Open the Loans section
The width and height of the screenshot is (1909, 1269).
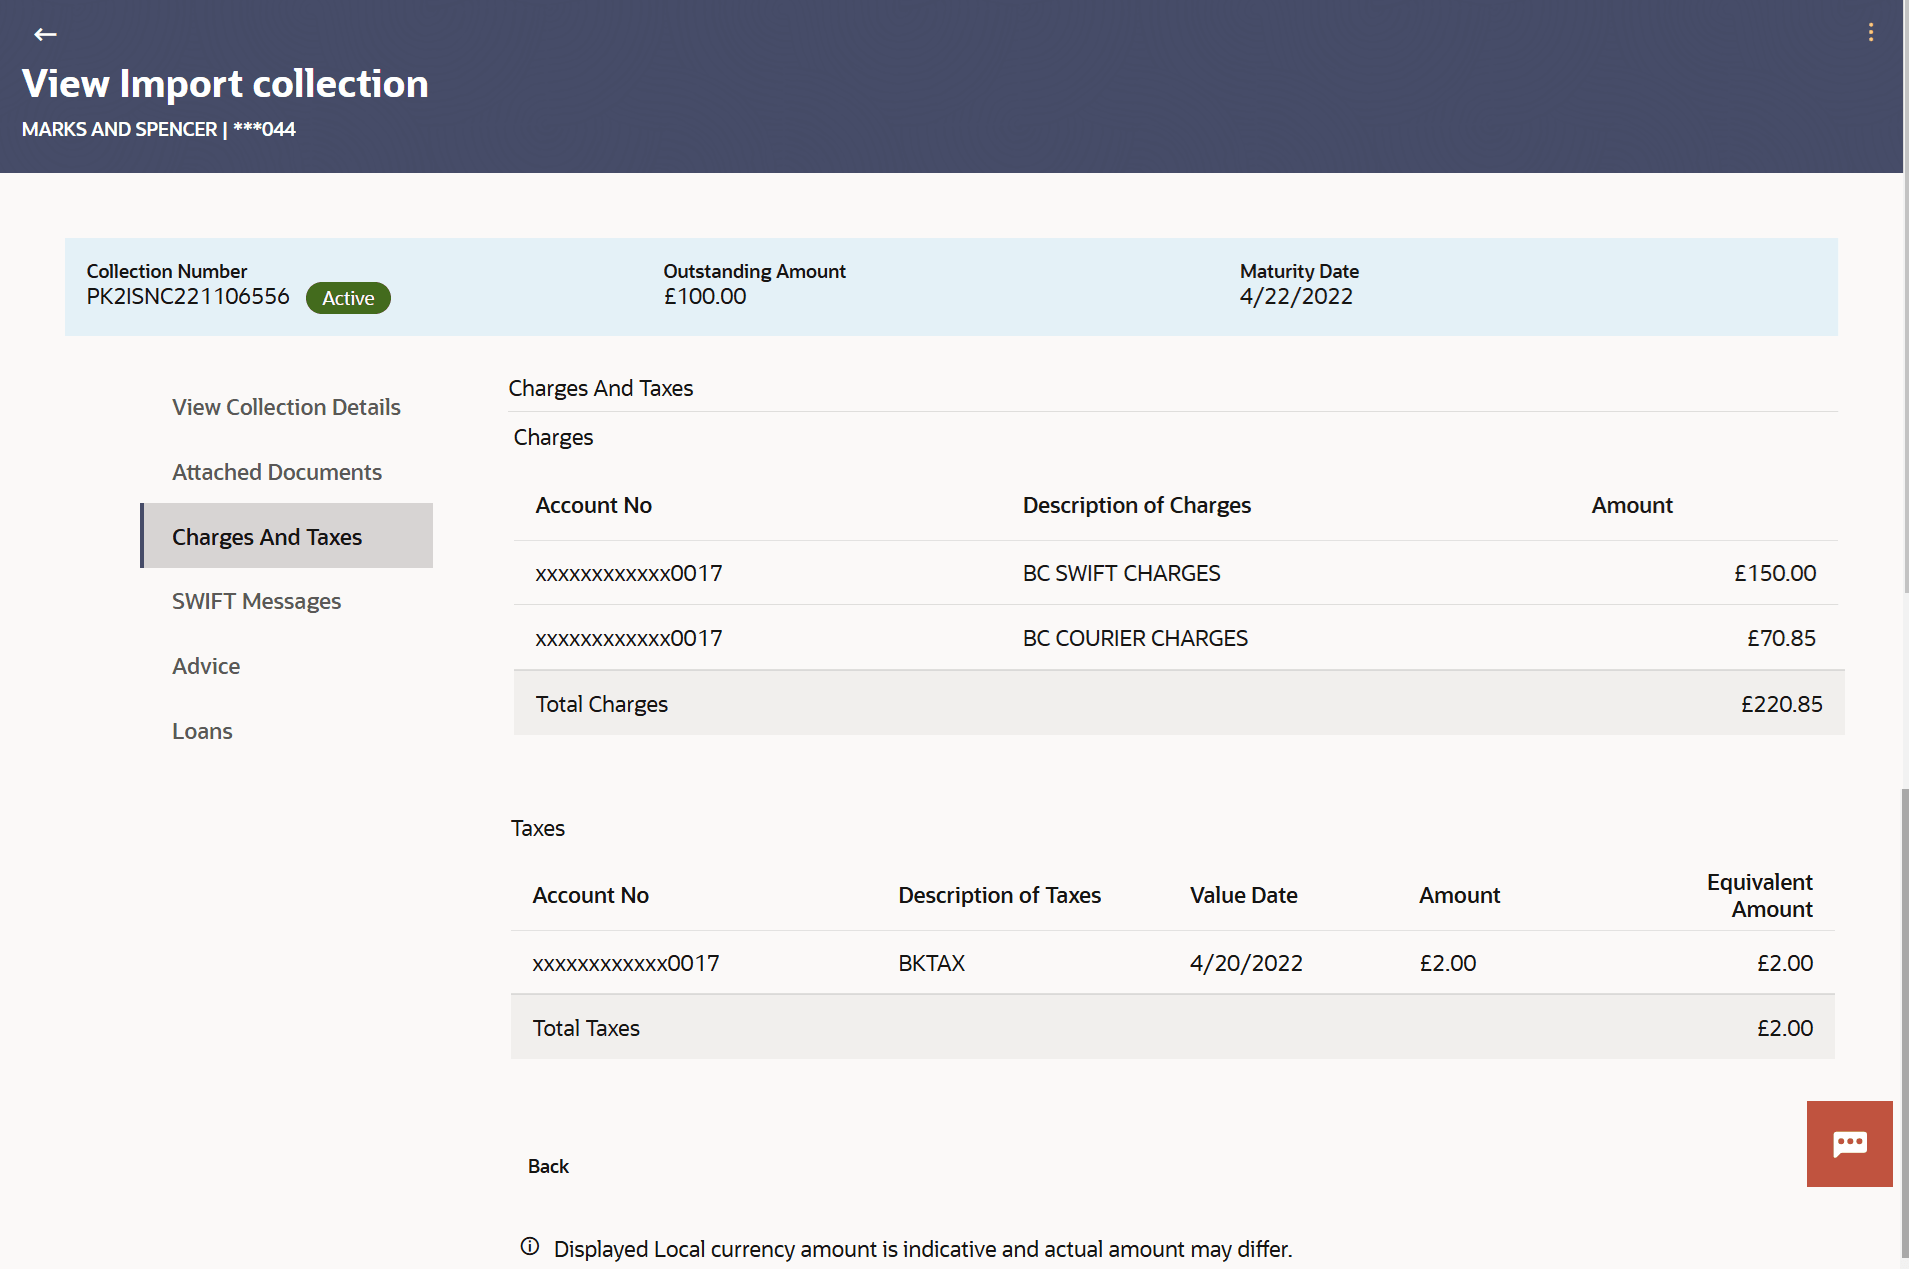click(202, 730)
